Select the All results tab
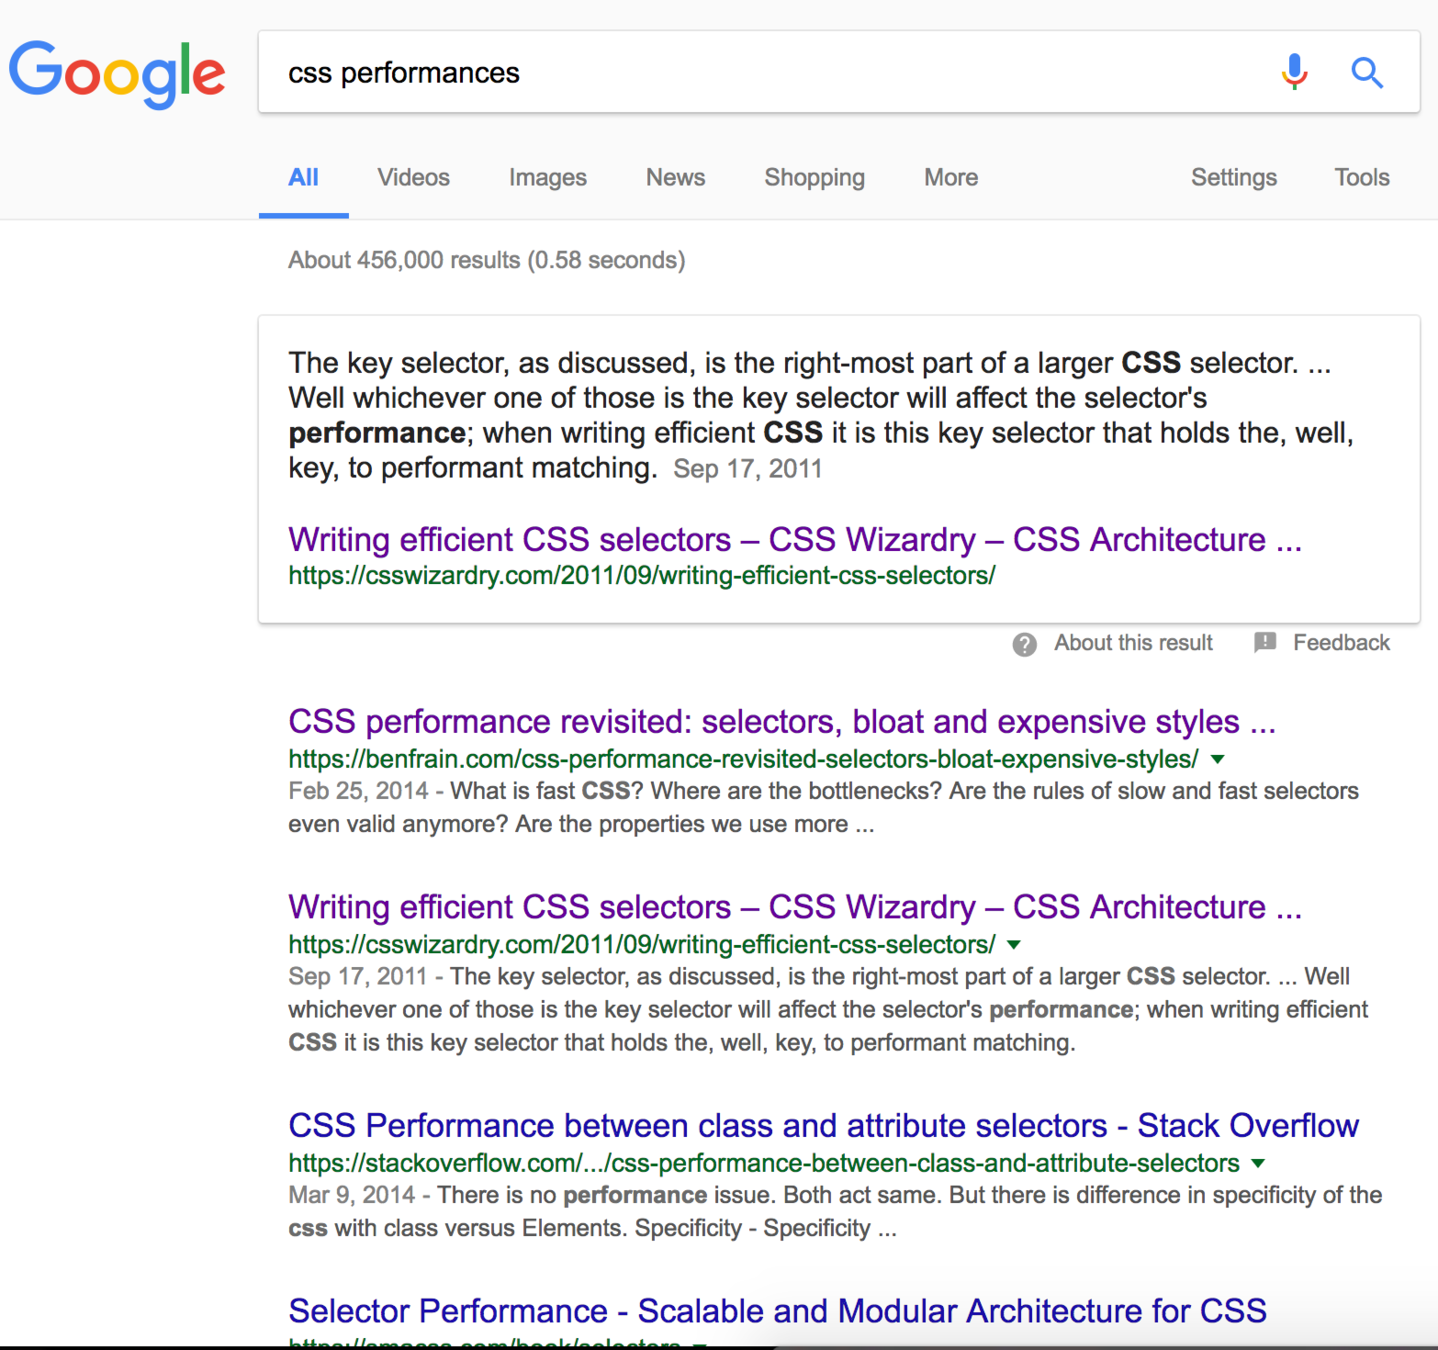 tap(303, 178)
